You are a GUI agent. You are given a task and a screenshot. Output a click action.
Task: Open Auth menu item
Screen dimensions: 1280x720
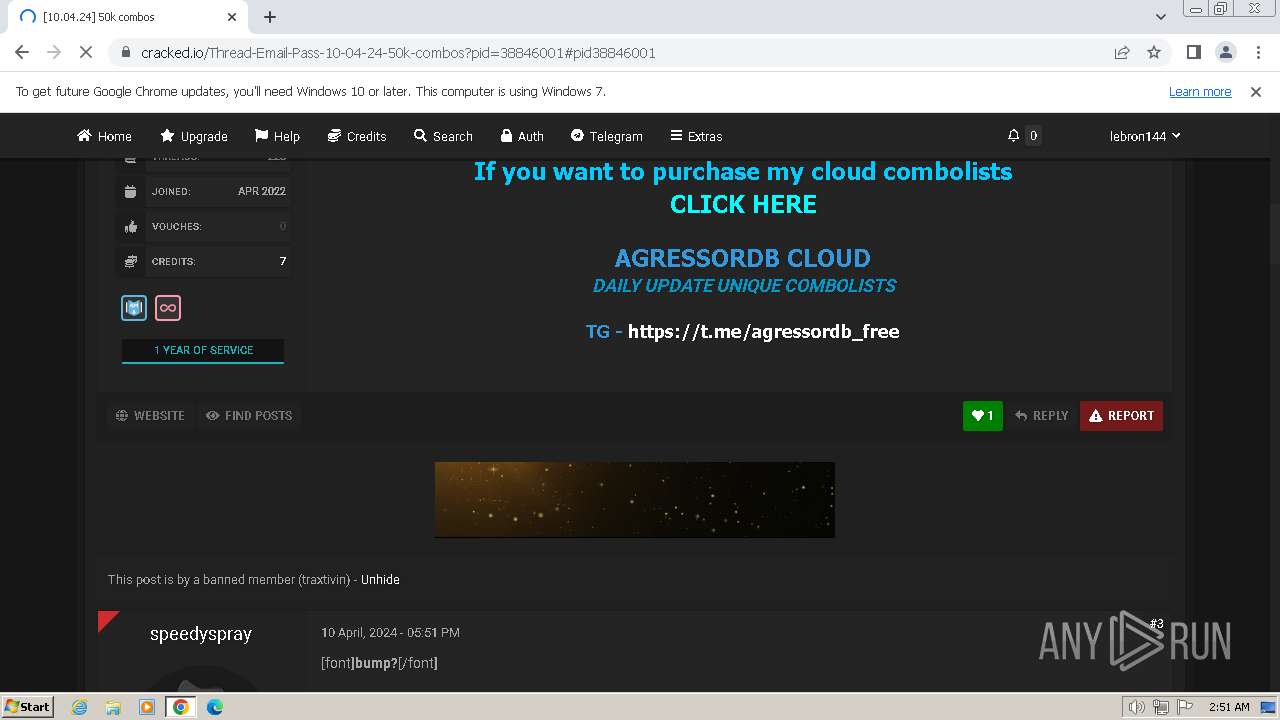522,136
